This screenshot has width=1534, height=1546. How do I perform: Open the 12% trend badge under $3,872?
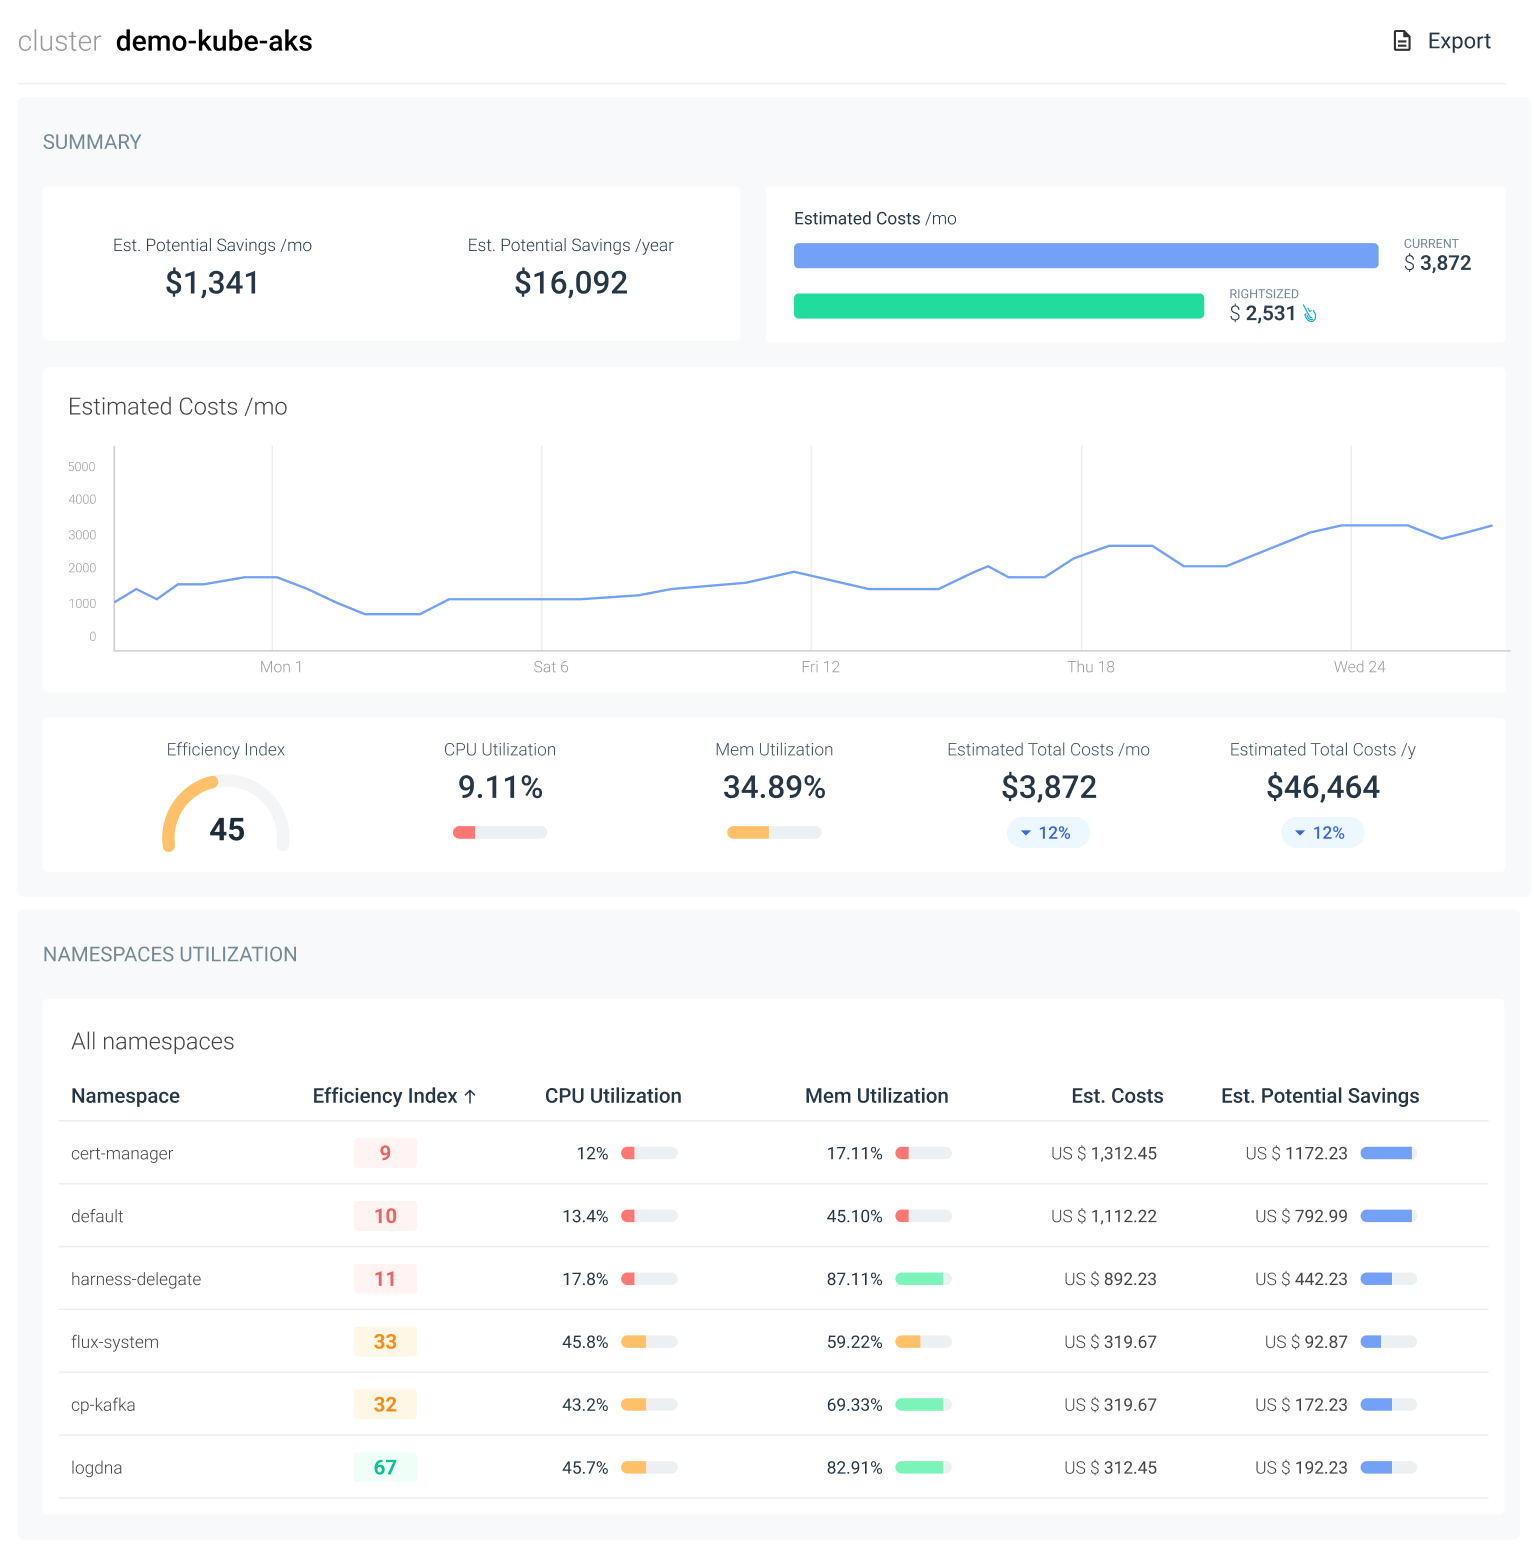[x=1048, y=833]
